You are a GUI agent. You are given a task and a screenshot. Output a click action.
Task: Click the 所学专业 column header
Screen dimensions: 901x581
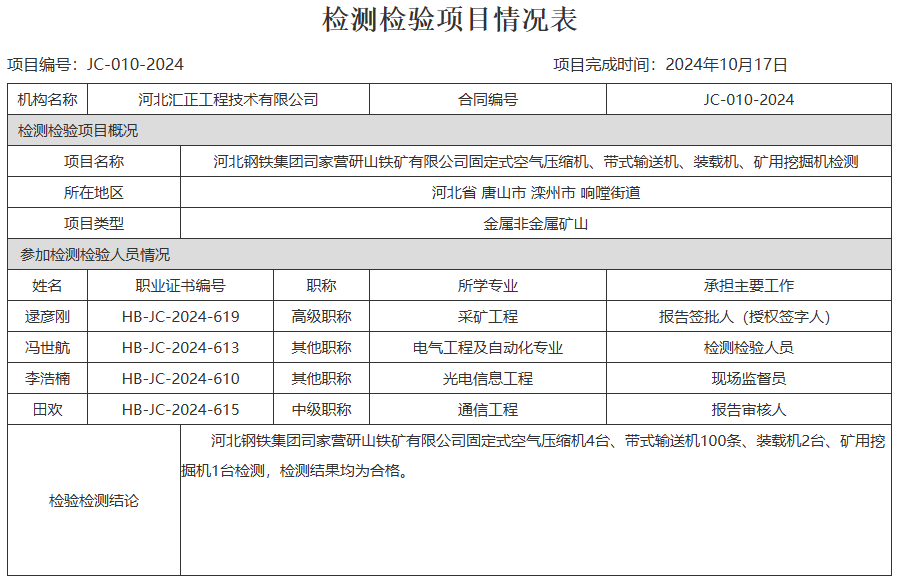(488, 286)
